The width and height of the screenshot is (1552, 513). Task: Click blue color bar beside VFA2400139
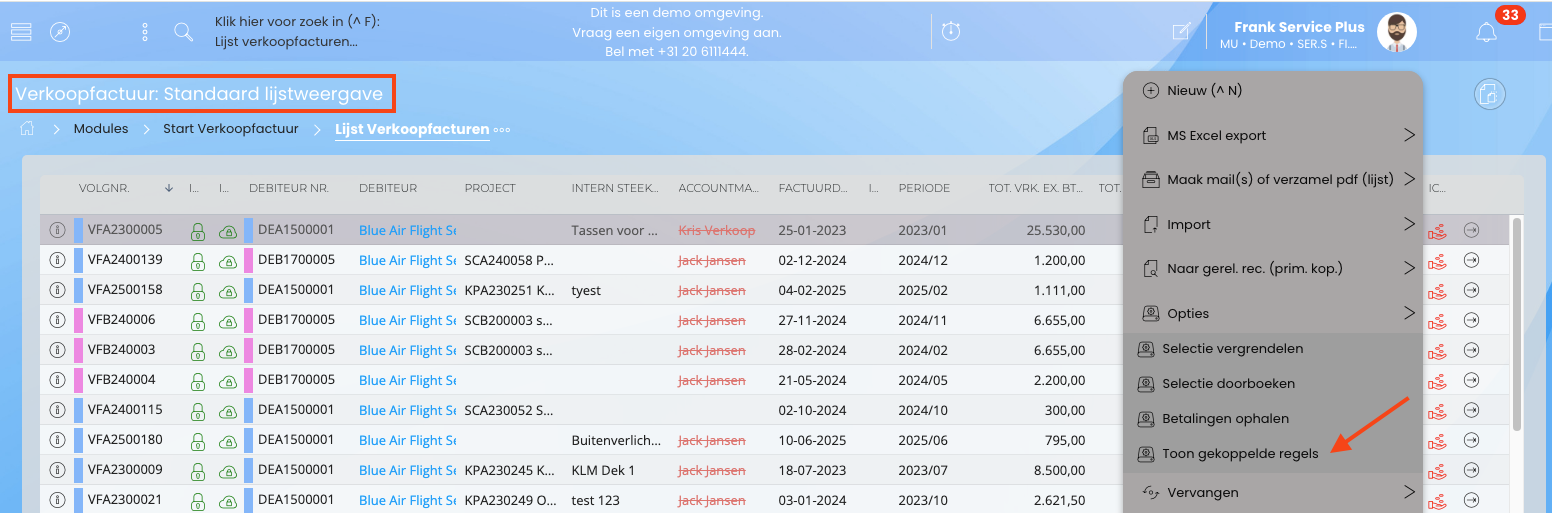tap(78, 260)
